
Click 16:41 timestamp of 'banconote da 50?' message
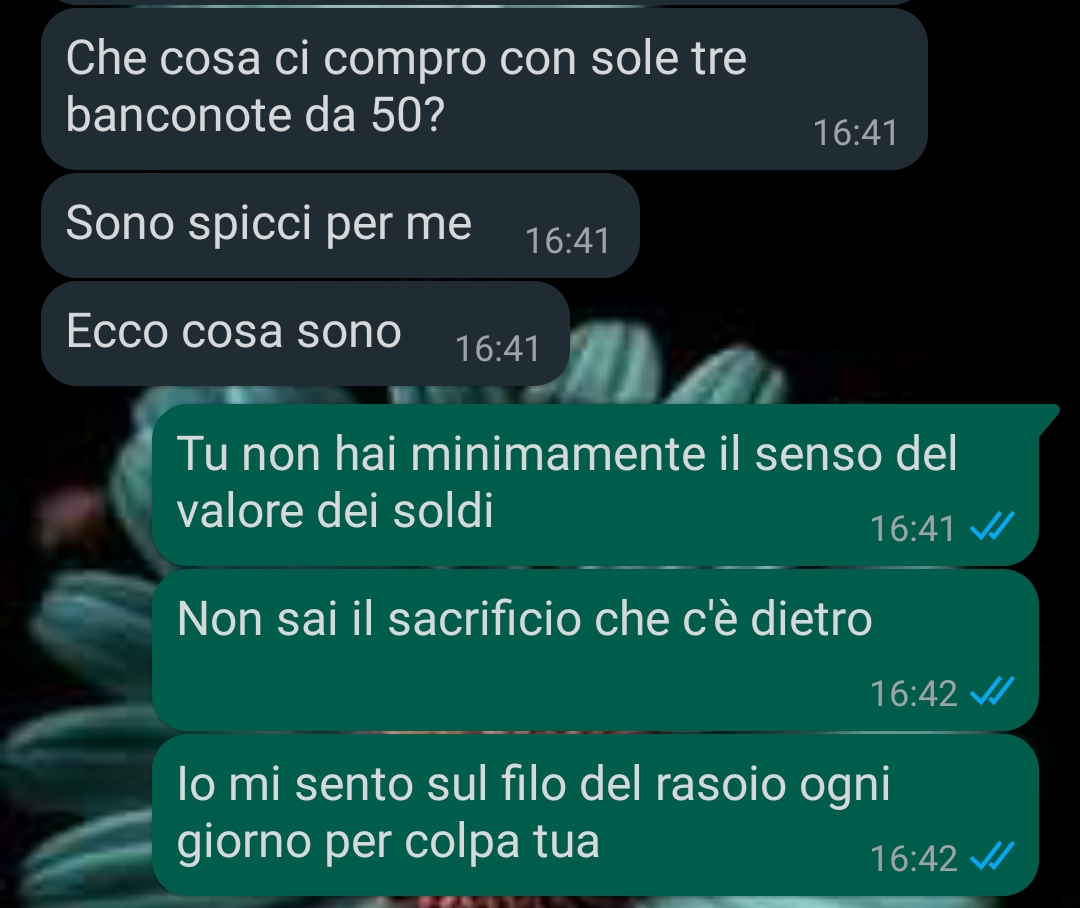855,133
